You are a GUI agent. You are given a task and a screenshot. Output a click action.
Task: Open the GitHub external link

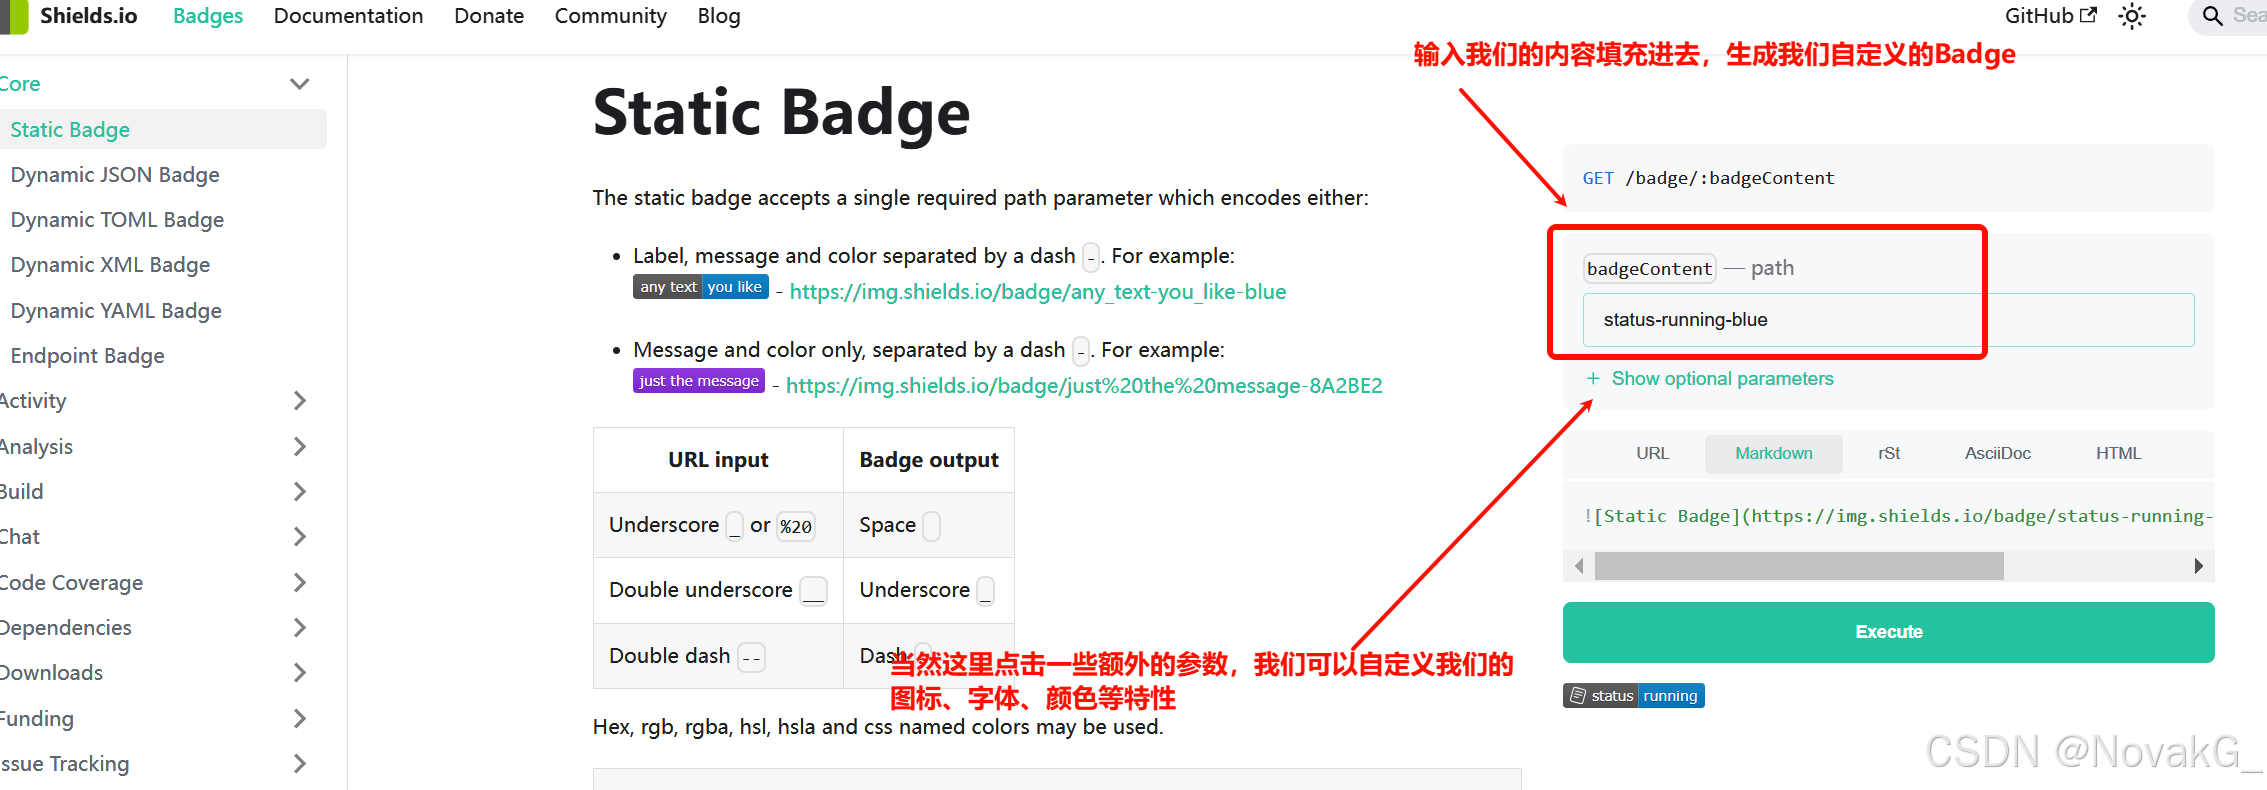2051,16
